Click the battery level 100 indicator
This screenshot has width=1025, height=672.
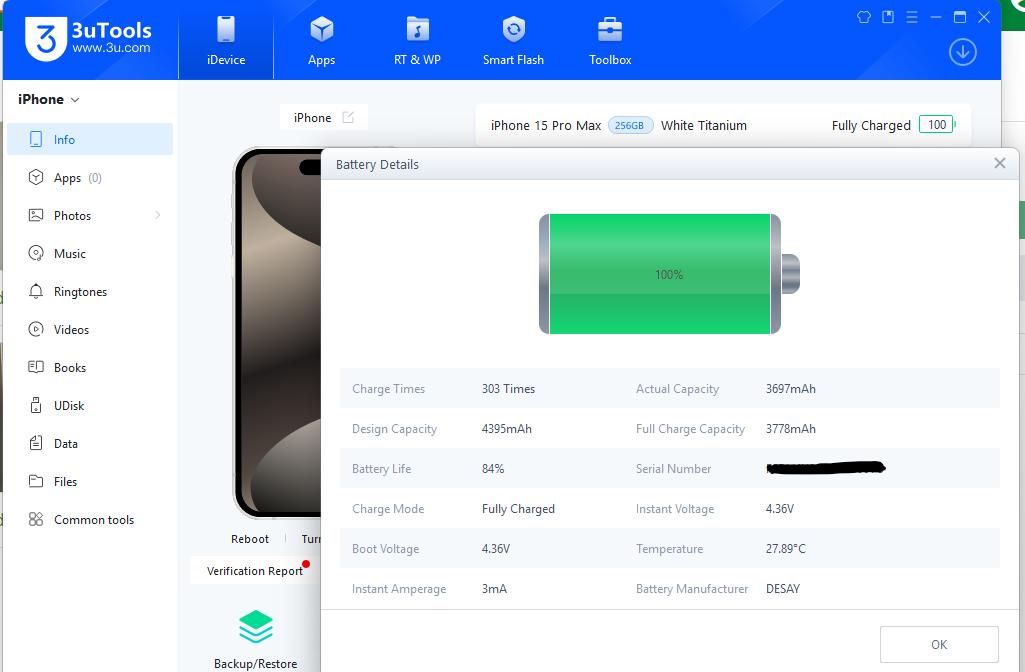(937, 124)
